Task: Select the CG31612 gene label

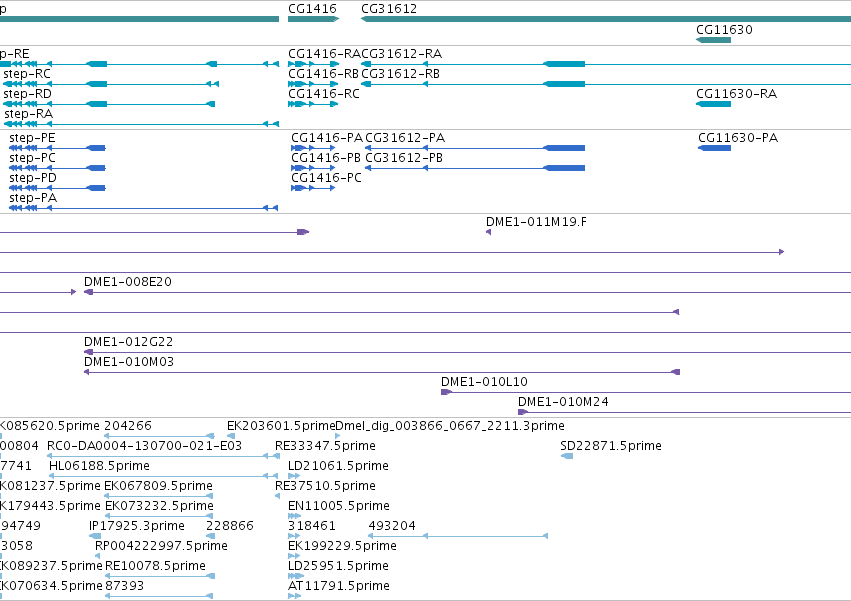Action: click(389, 9)
